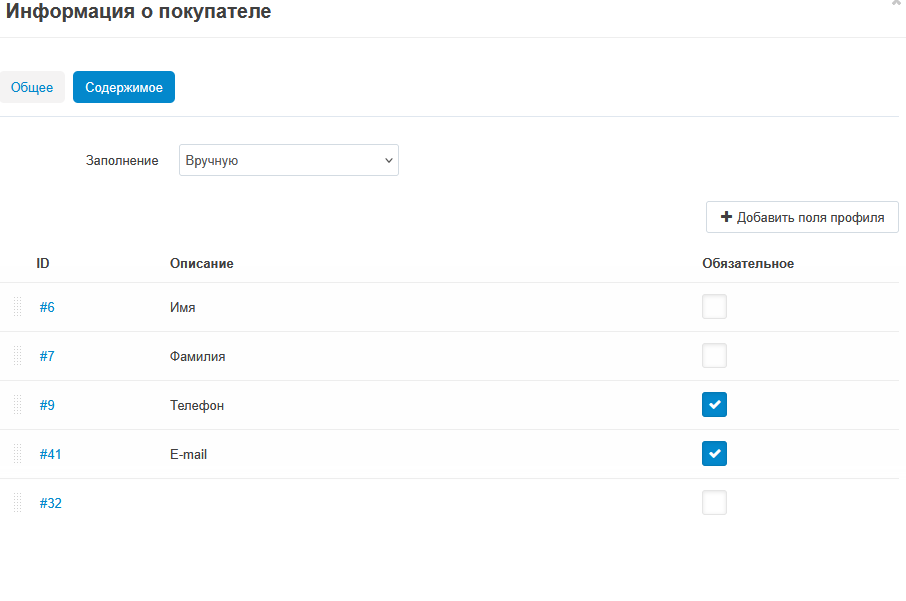Uncheck Обязательное for E-mail

point(714,454)
